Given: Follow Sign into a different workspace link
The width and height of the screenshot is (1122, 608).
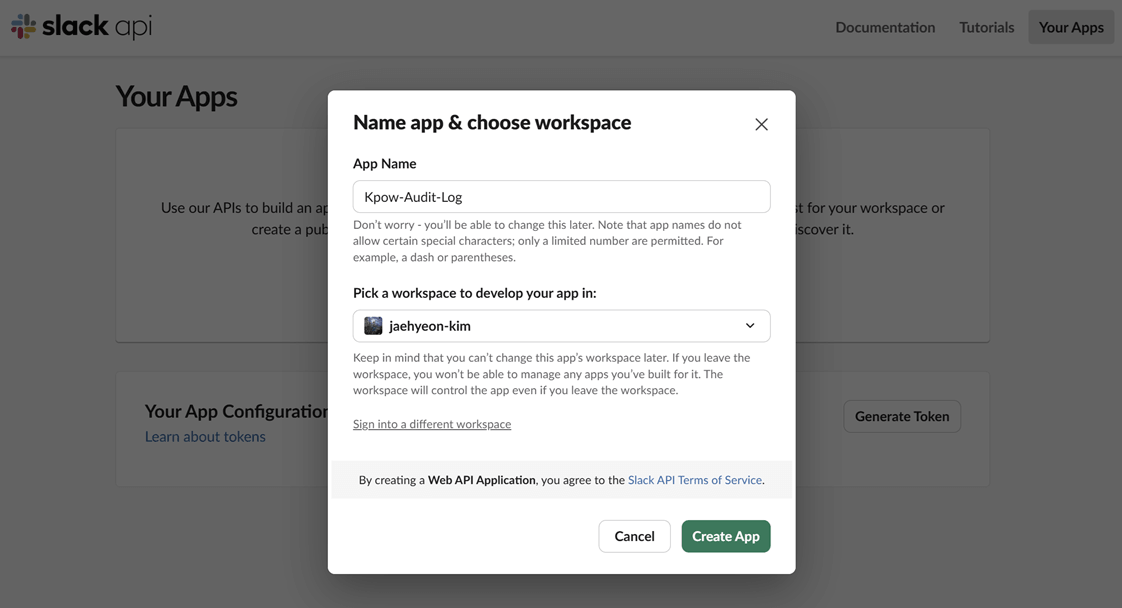Looking at the screenshot, I should [432, 424].
